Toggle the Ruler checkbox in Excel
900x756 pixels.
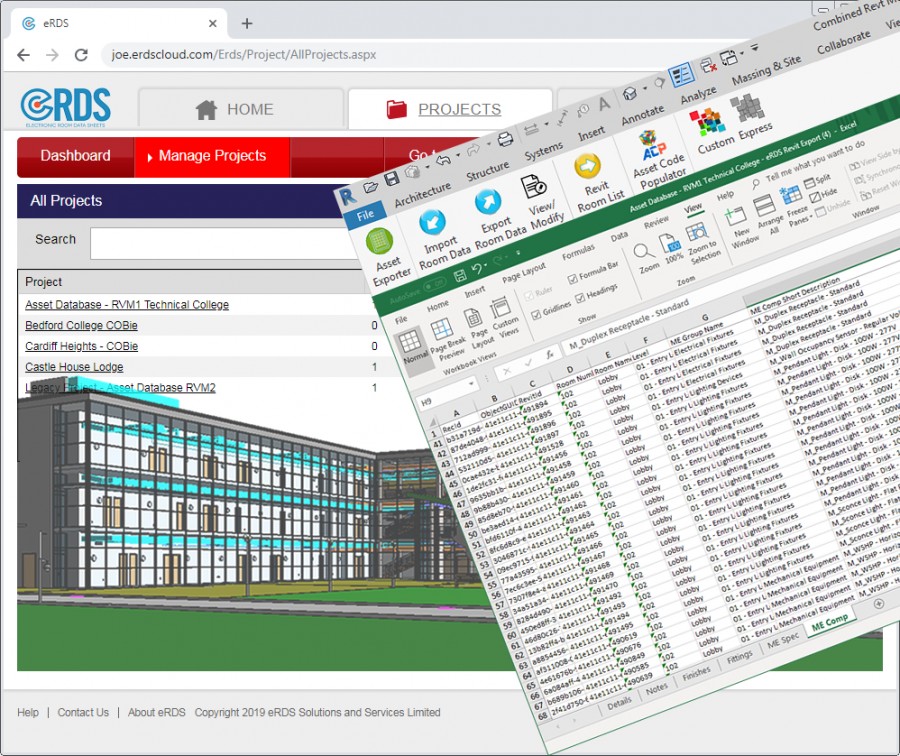(529, 296)
